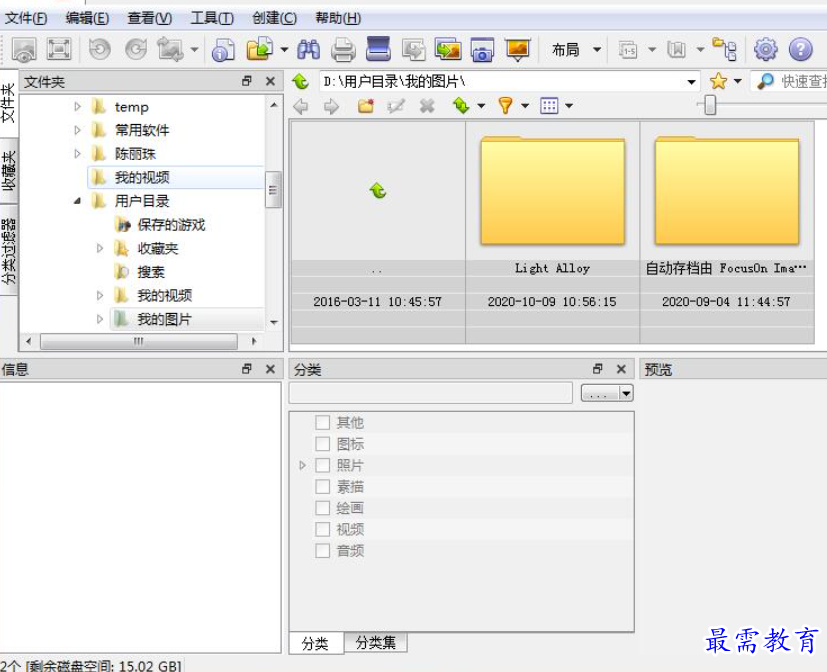Go up one level via green arrow

[x=300, y=81]
